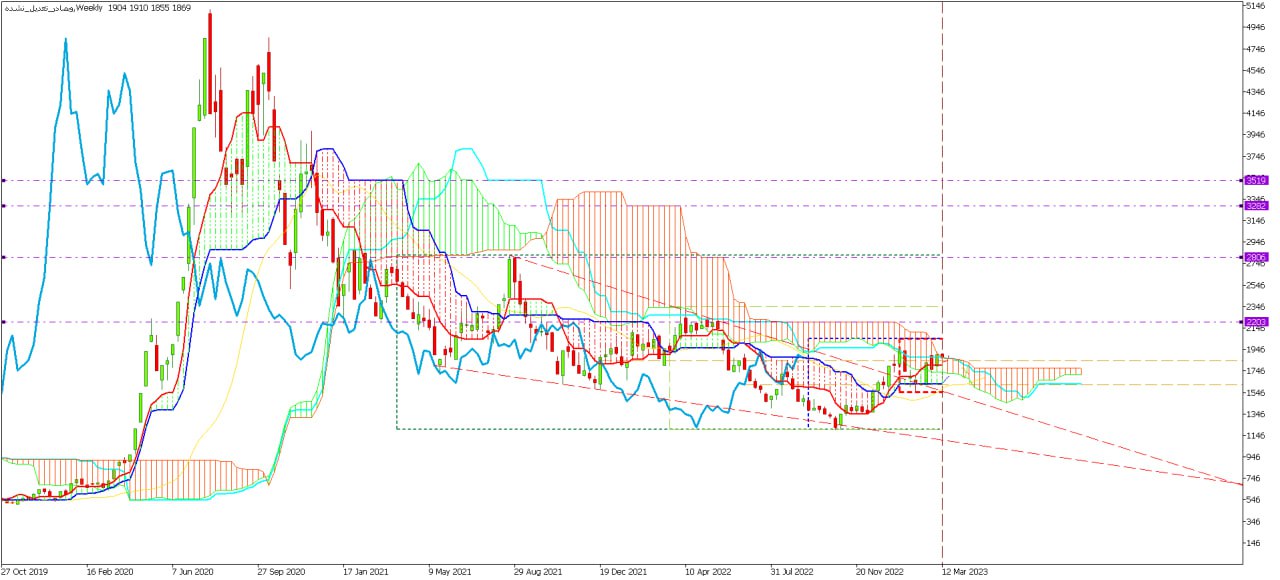Viewport: 1280px width, 580px height.
Task: Click the left endpoint handle of the 2203 line
Action: tap(4, 322)
